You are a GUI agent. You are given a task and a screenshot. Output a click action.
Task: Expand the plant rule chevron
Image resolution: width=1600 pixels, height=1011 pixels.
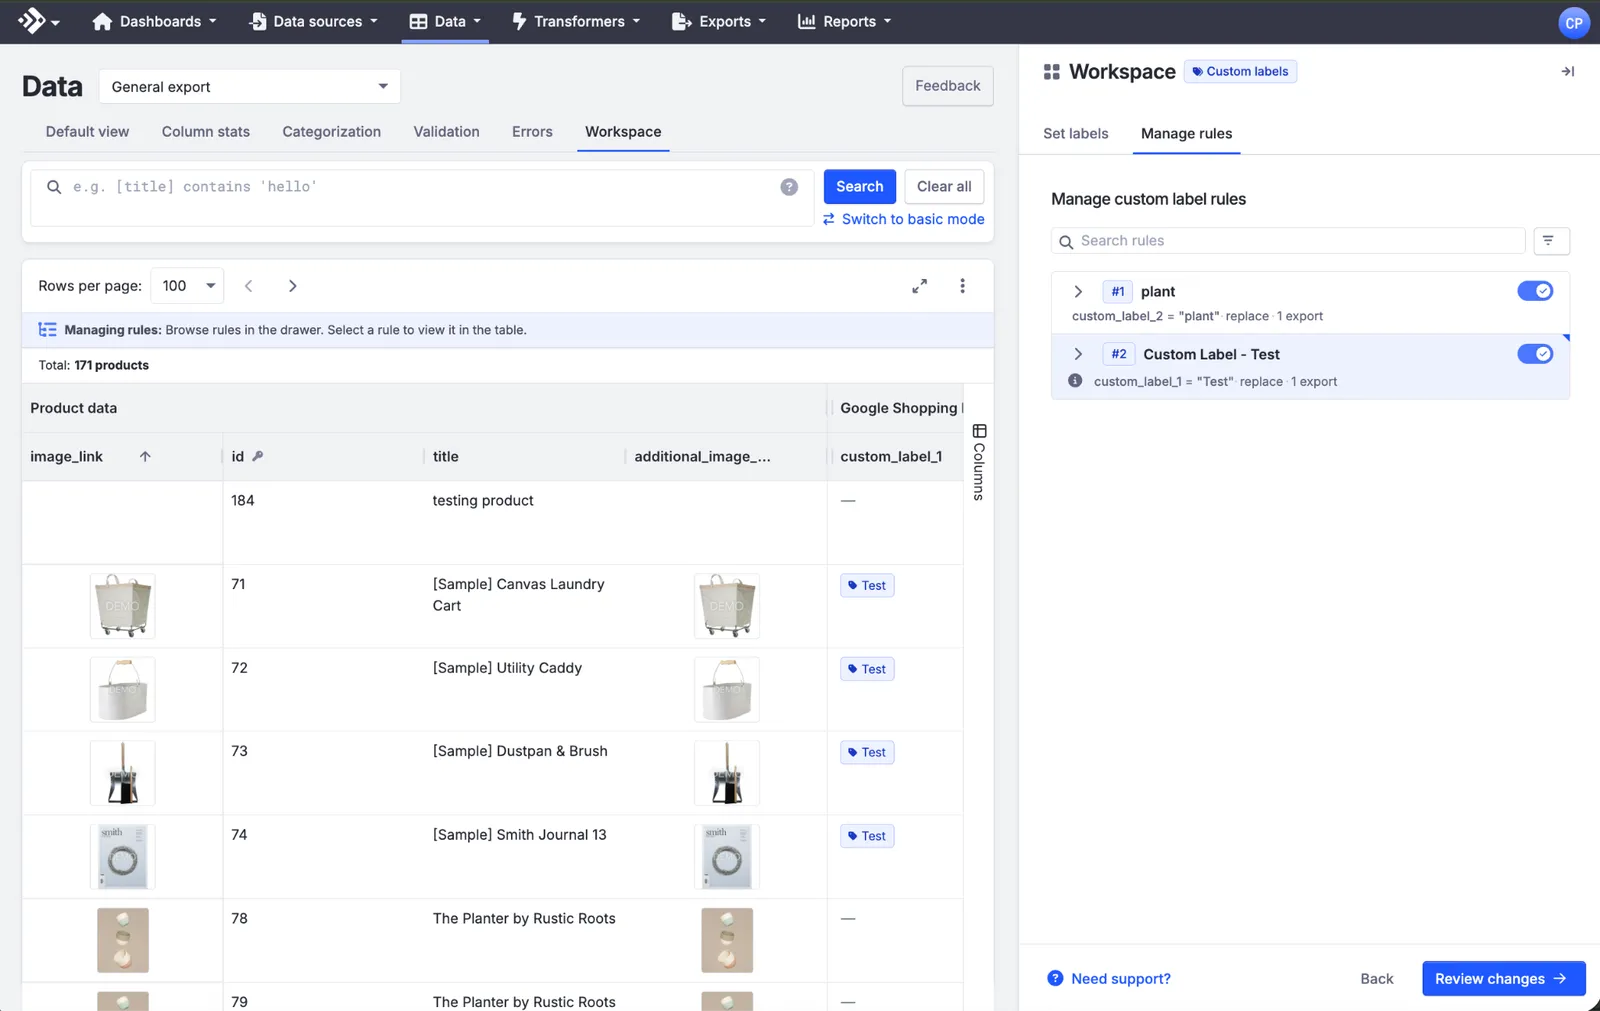(1078, 292)
